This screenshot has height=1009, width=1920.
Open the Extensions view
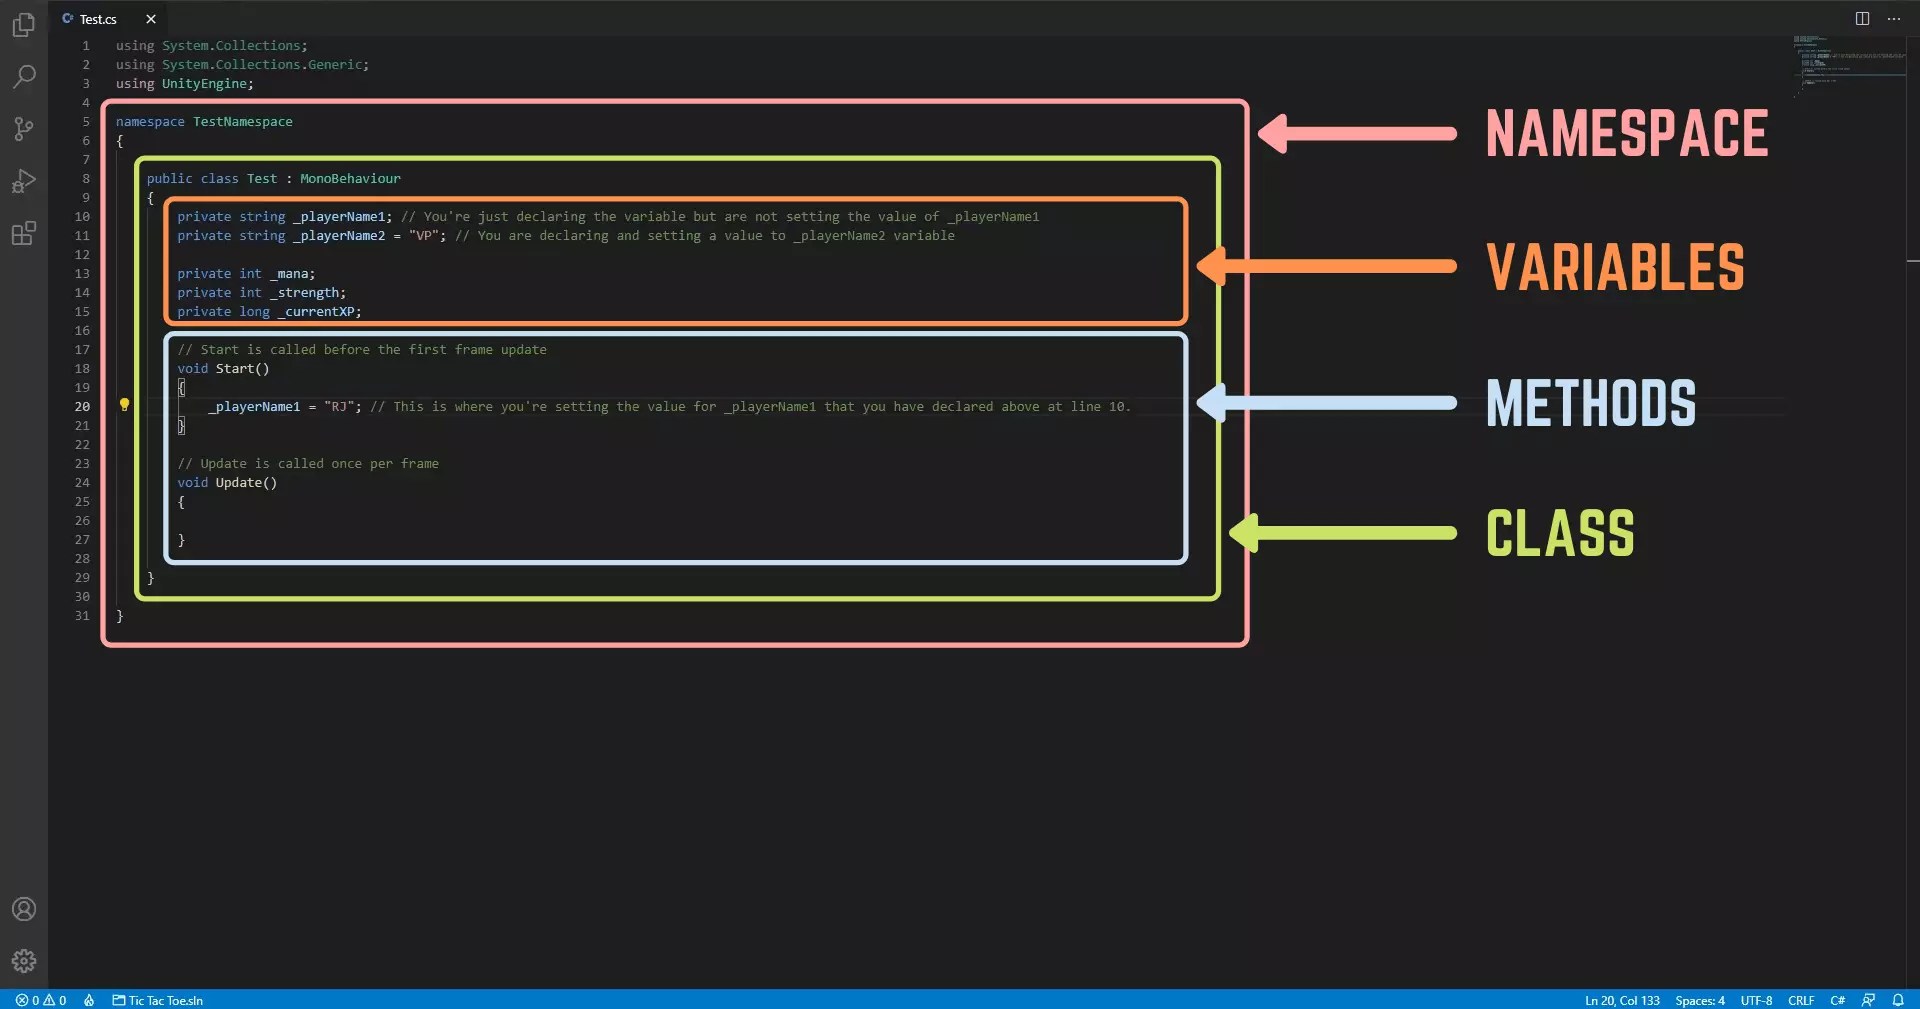pyautogui.click(x=23, y=233)
